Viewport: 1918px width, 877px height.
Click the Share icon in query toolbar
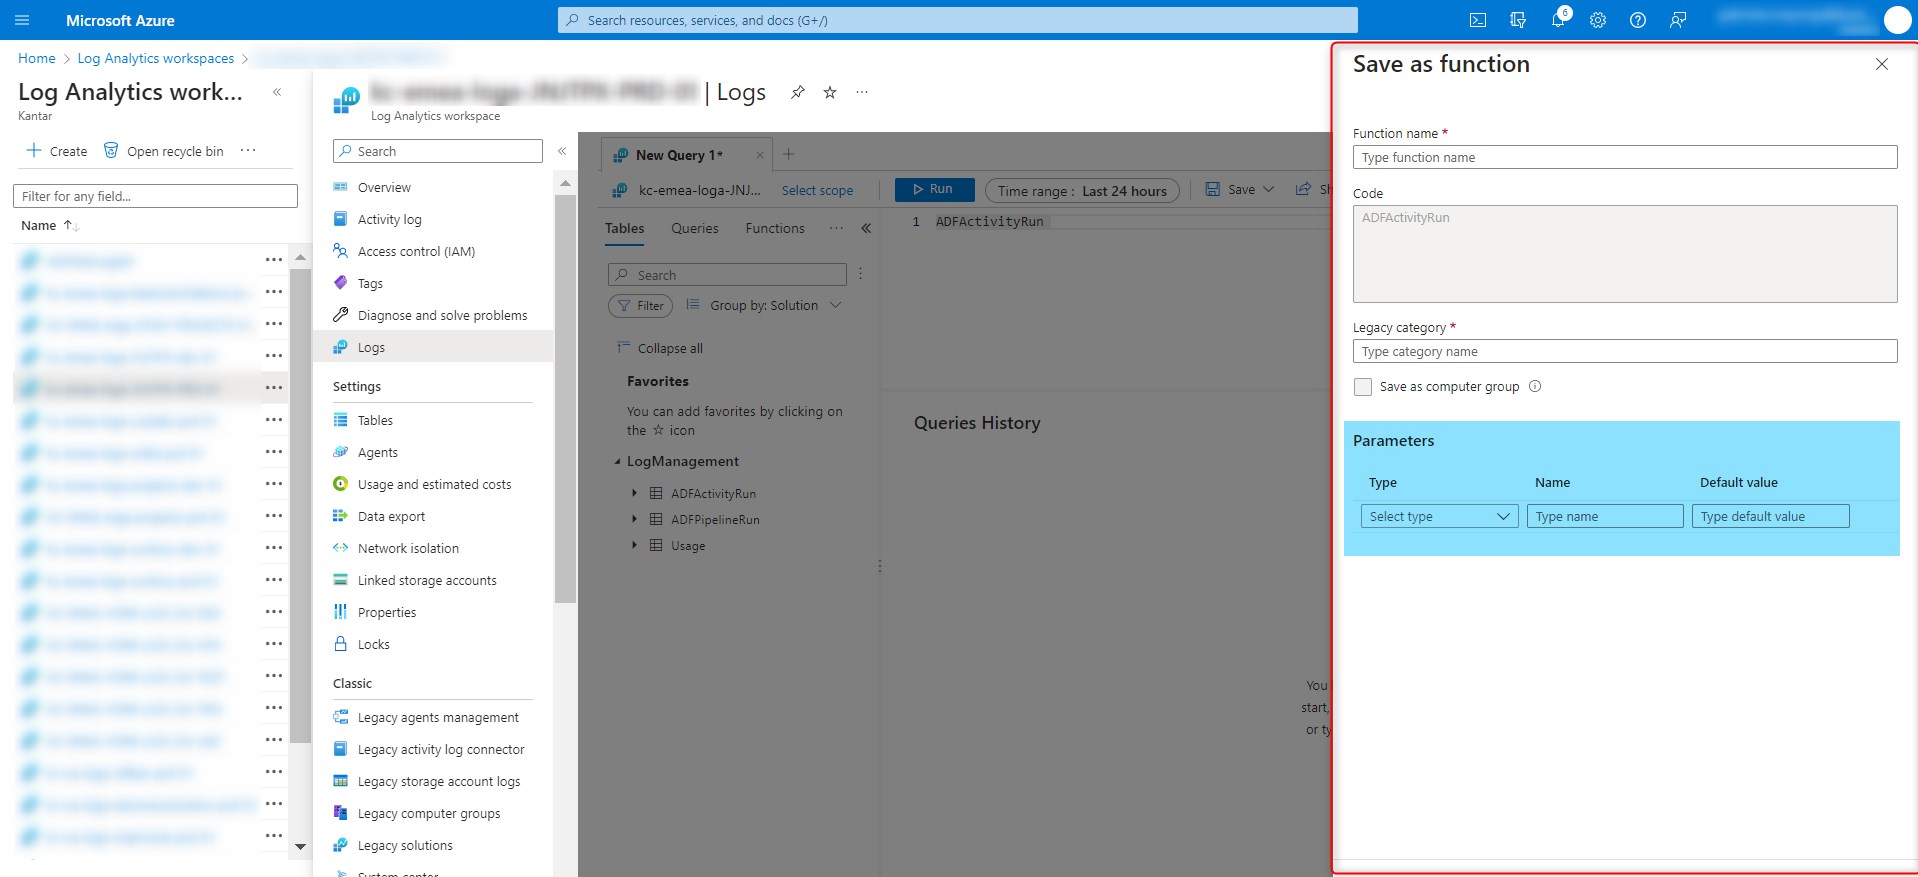point(1303,189)
